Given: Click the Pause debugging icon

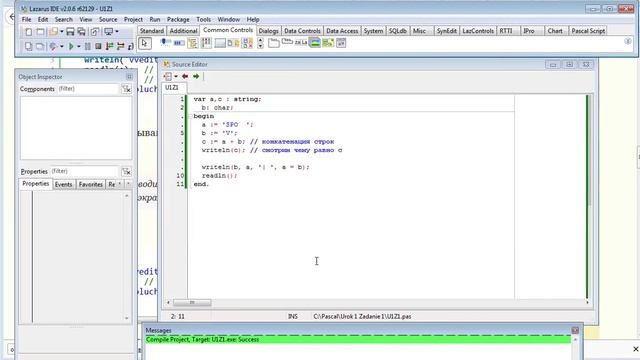Looking at the screenshot, I should coord(87,46).
